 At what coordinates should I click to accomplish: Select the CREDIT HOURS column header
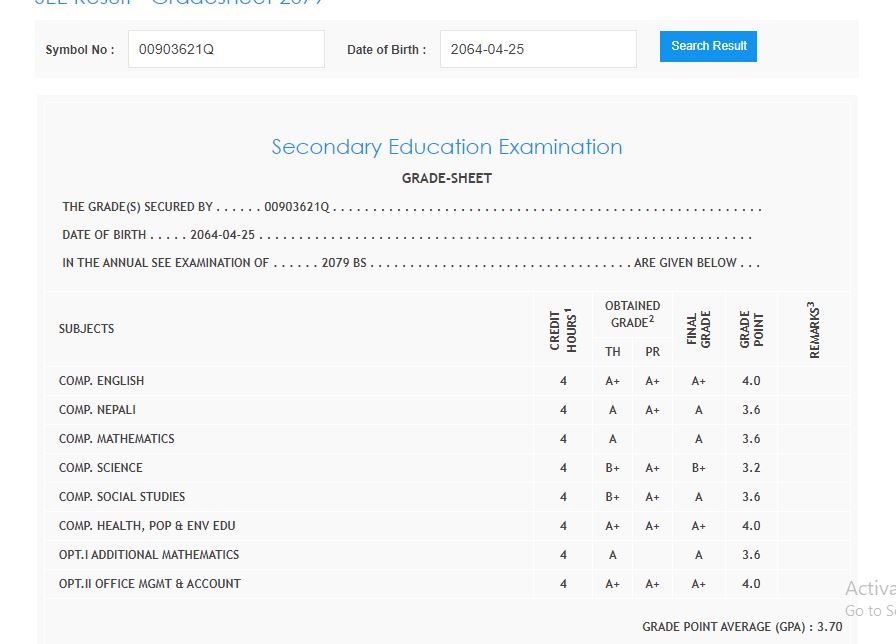564,329
